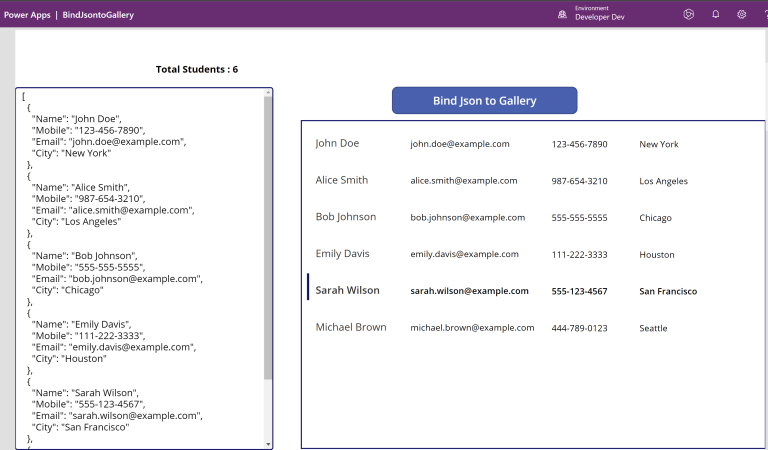768x450 pixels.
Task: Open the Copilot icon in header
Action: click(x=688, y=15)
